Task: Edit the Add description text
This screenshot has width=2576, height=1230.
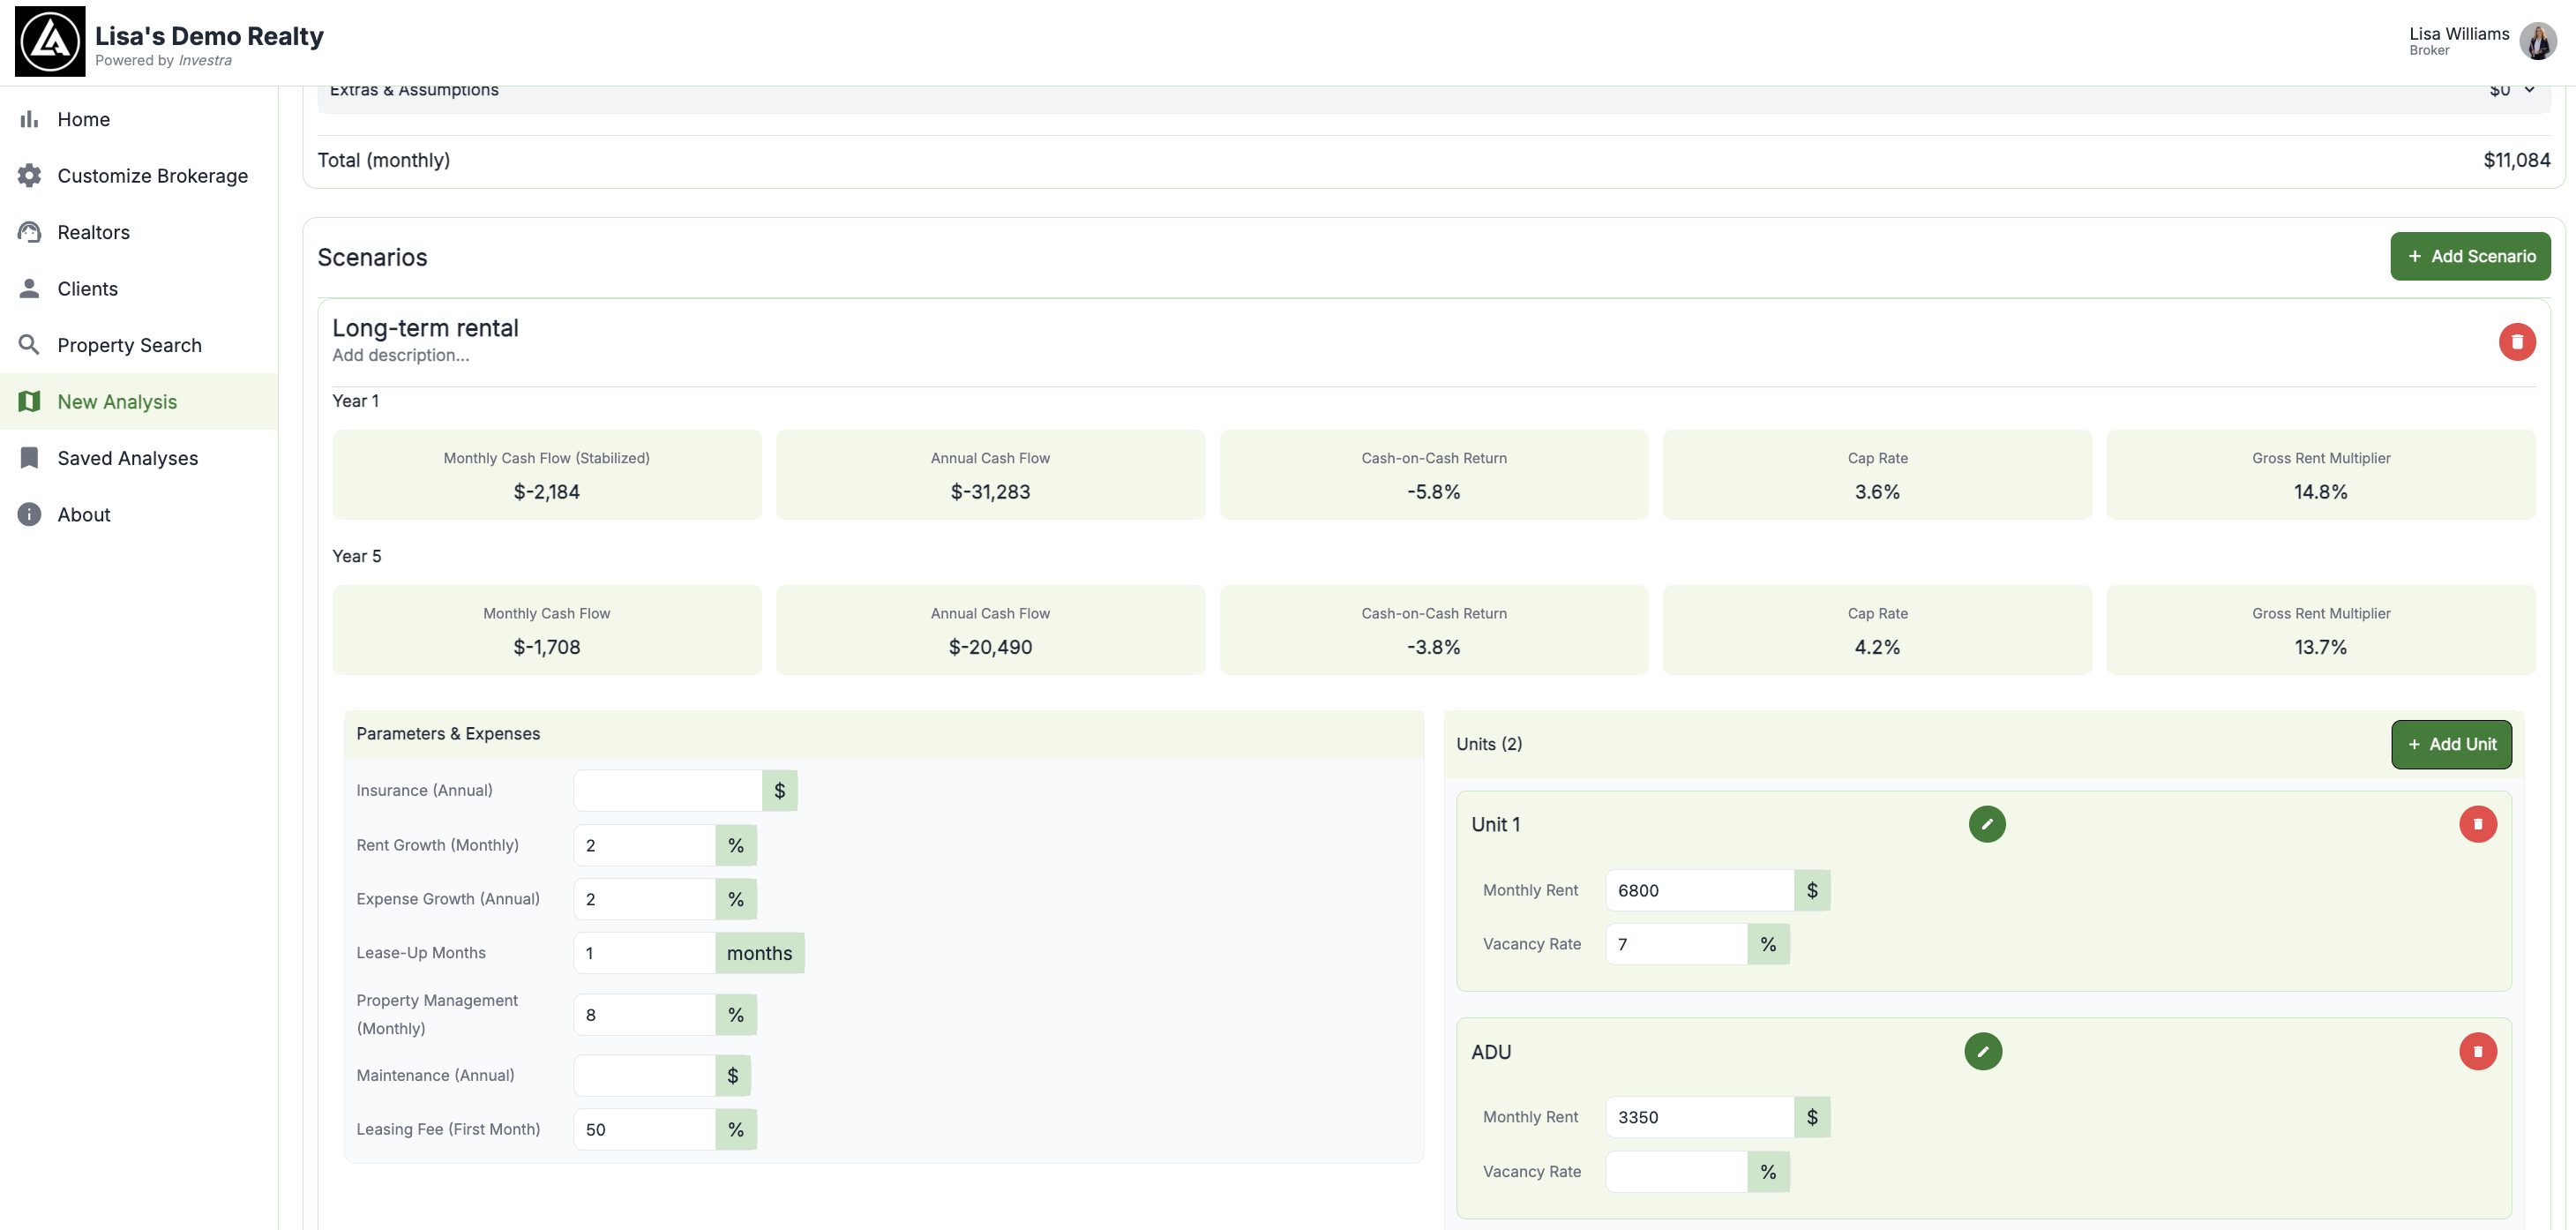Action: click(400, 355)
